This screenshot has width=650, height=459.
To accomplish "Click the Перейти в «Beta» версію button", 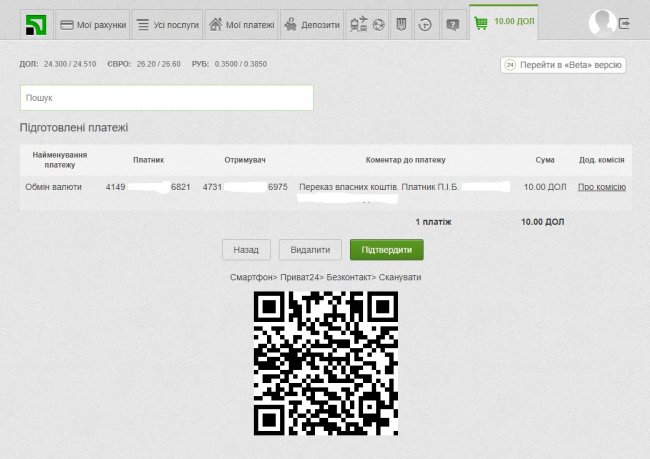I will point(563,65).
